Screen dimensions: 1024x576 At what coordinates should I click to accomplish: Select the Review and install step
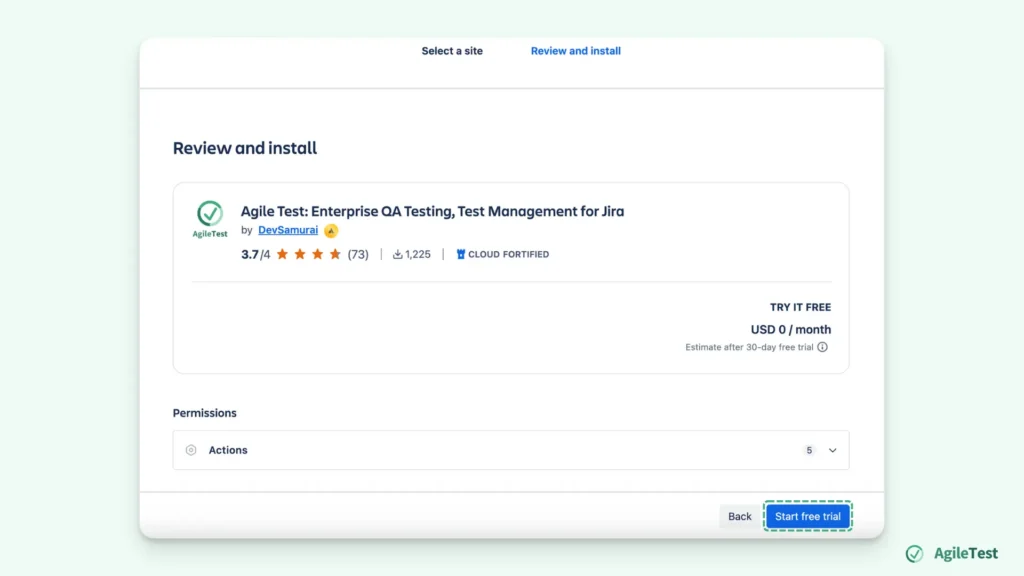point(575,51)
